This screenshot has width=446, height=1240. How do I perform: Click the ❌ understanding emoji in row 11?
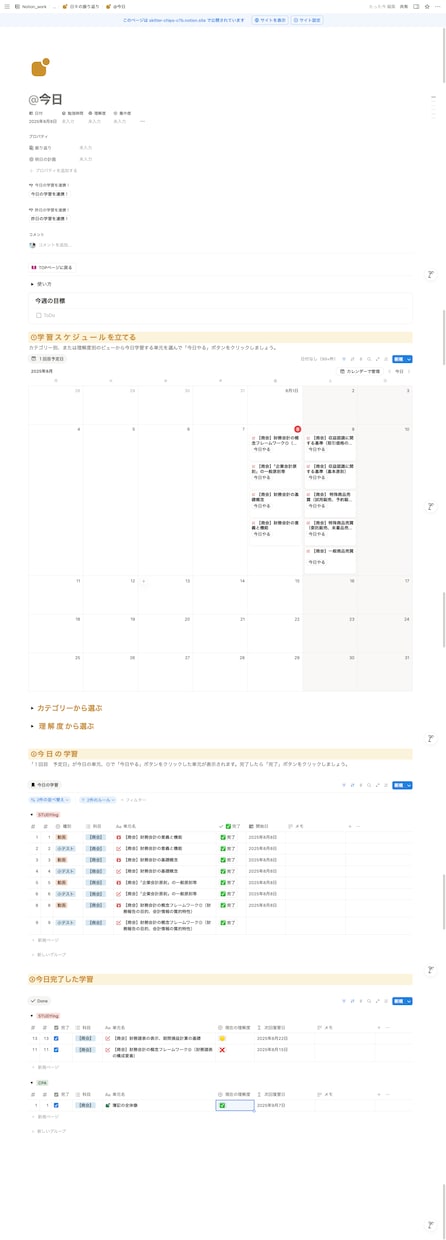click(222, 1050)
